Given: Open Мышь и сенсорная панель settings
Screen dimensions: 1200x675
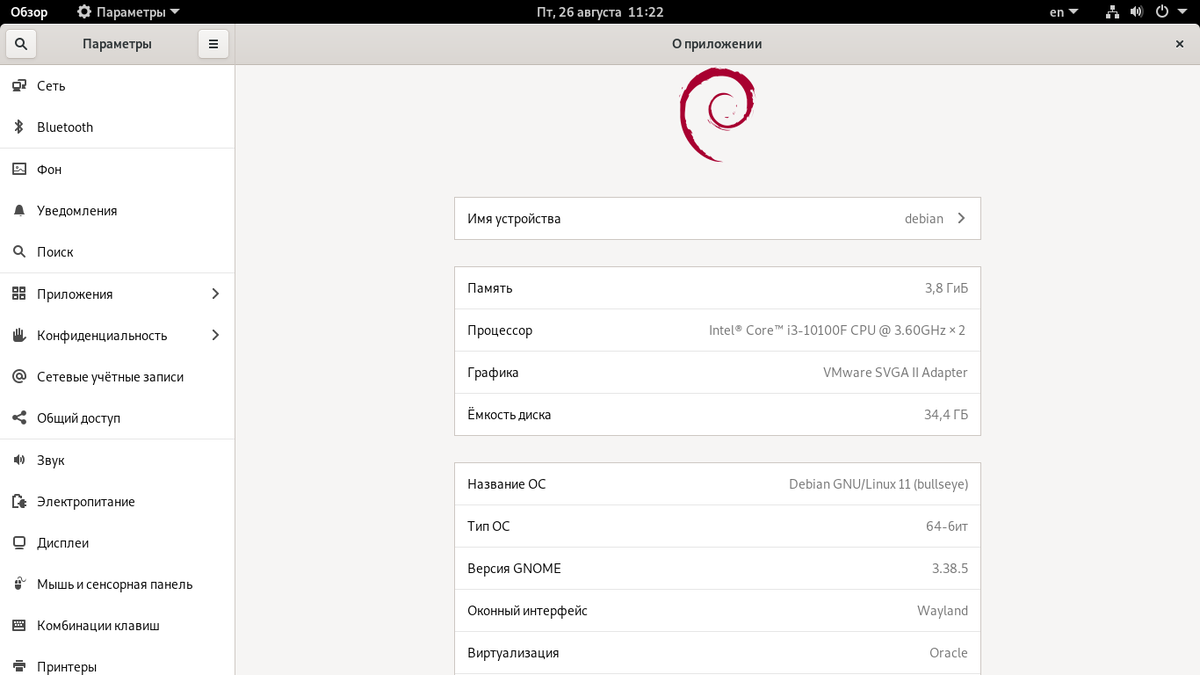Looking at the screenshot, I should coord(117,584).
